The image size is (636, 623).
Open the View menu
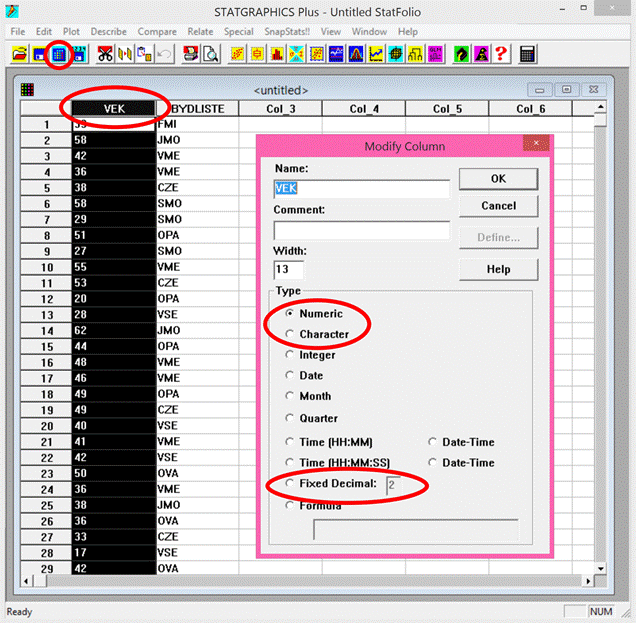(x=331, y=32)
